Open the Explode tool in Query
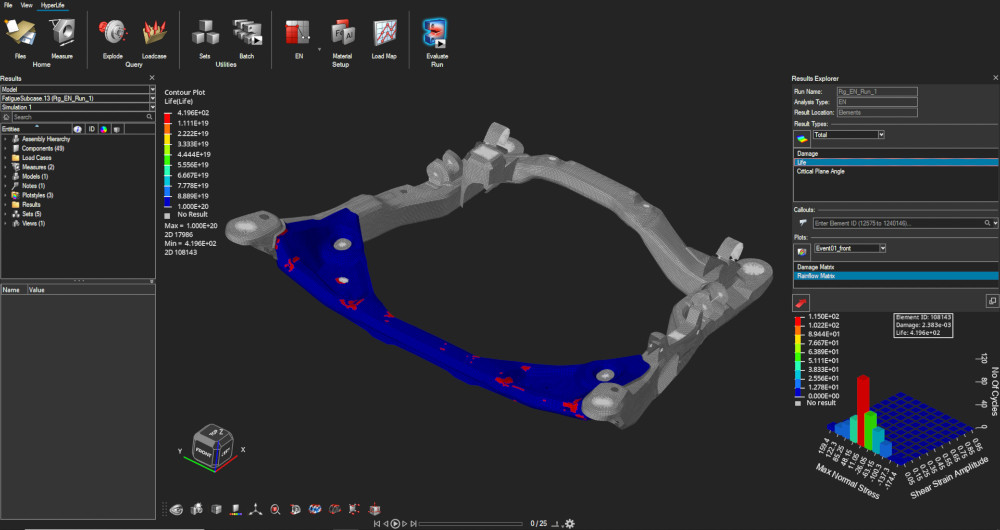Image resolution: width=1000 pixels, height=530 pixels. click(112, 35)
